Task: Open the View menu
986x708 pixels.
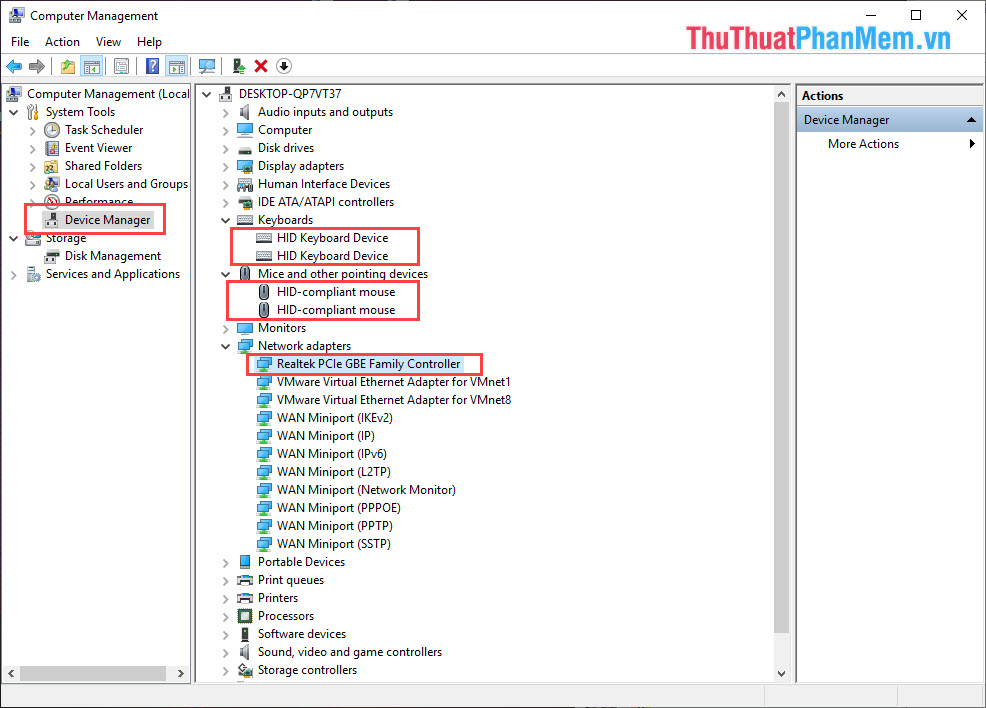Action: coord(108,41)
